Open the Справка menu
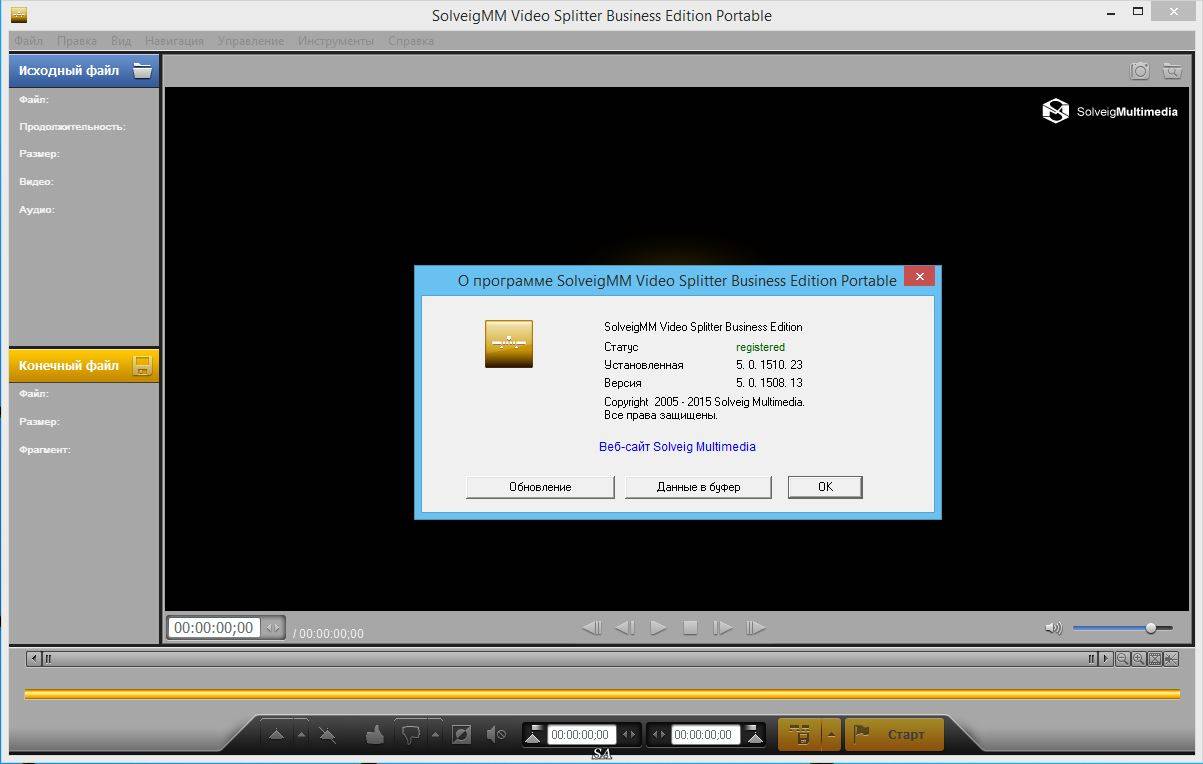 click(411, 41)
